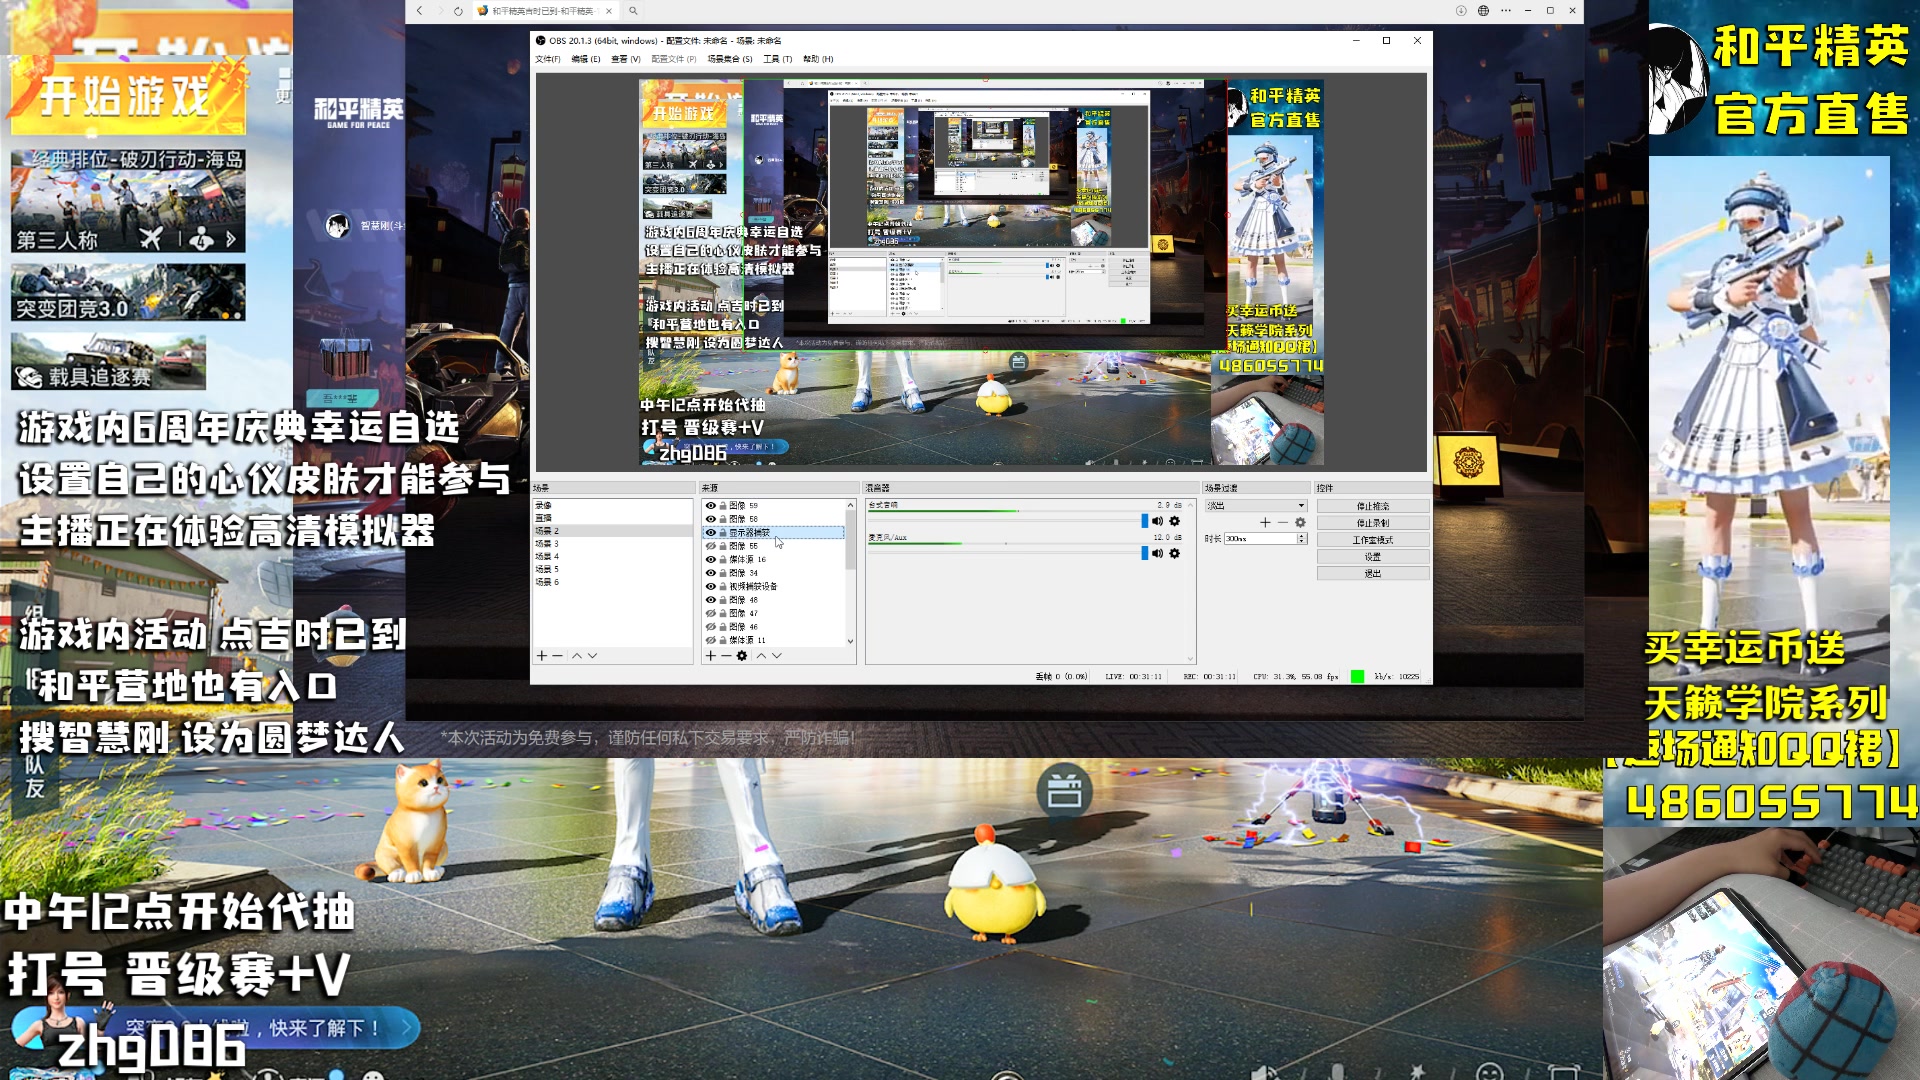Show the hidden 图像 55 source

(x=711, y=546)
